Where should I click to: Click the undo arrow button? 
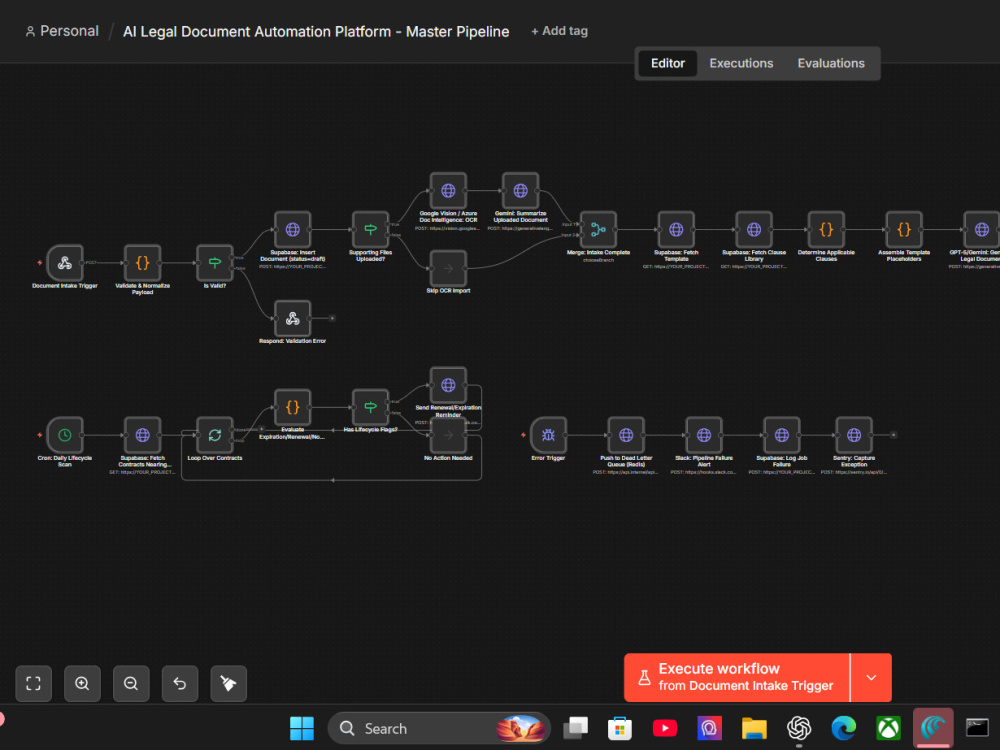tap(180, 684)
